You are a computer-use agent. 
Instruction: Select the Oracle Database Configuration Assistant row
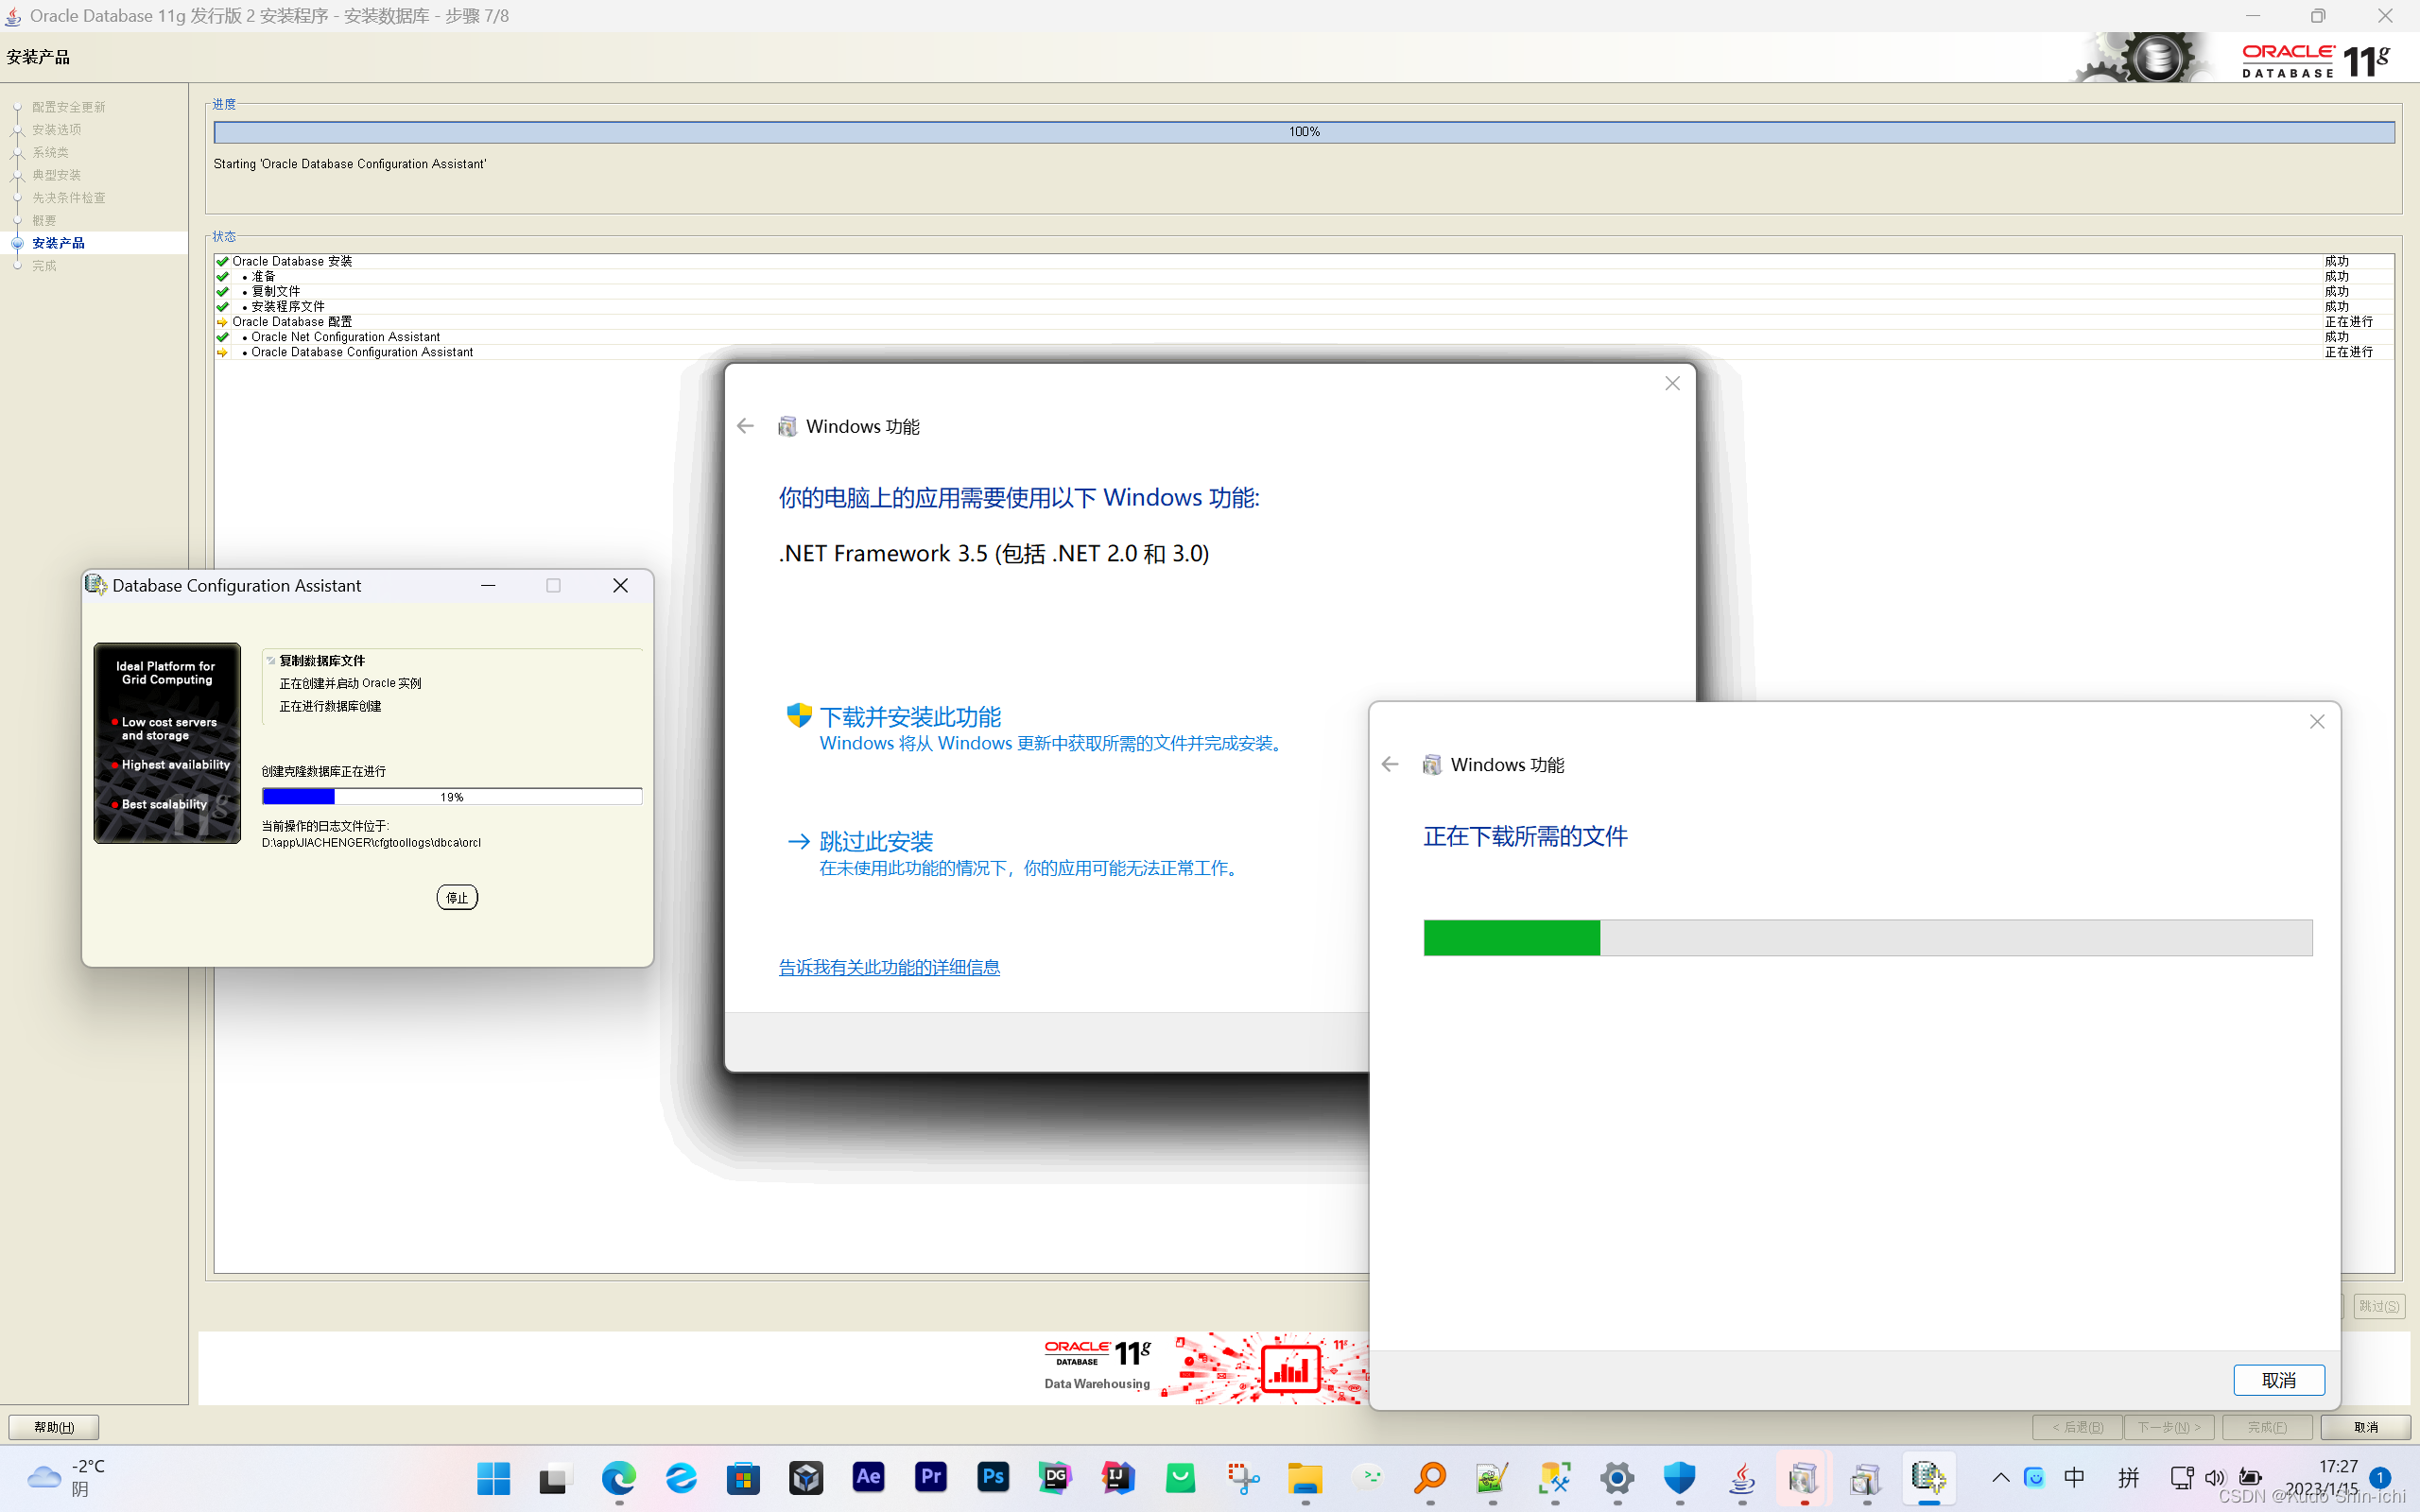click(x=1304, y=352)
